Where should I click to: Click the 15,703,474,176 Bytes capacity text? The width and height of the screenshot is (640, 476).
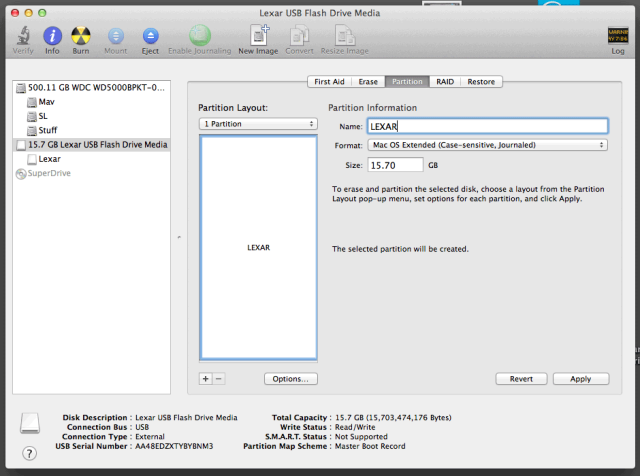coord(409,418)
